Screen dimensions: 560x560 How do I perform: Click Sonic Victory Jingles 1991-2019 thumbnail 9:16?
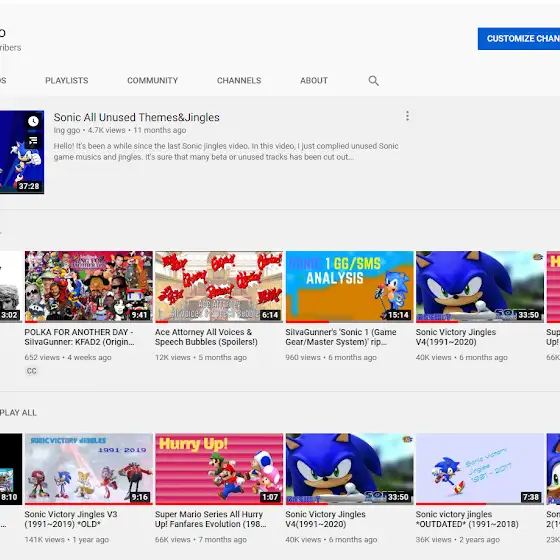89,469
